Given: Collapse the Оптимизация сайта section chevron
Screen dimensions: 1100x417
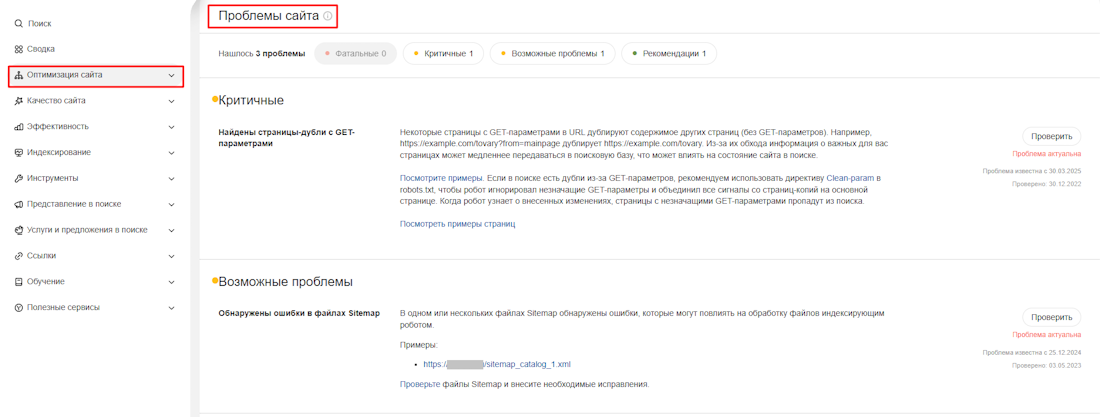Looking at the screenshot, I should (x=171, y=75).
